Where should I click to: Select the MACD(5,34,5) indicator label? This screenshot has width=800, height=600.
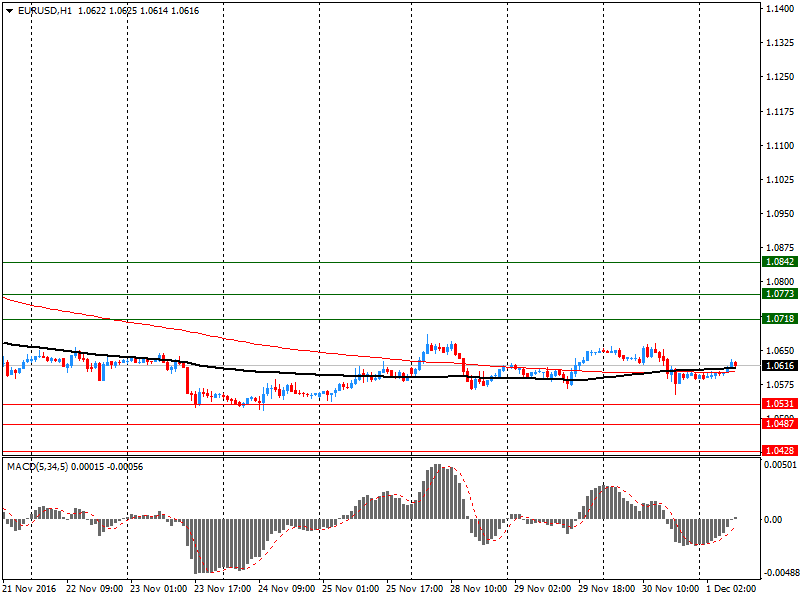click(x=37, y=467)
